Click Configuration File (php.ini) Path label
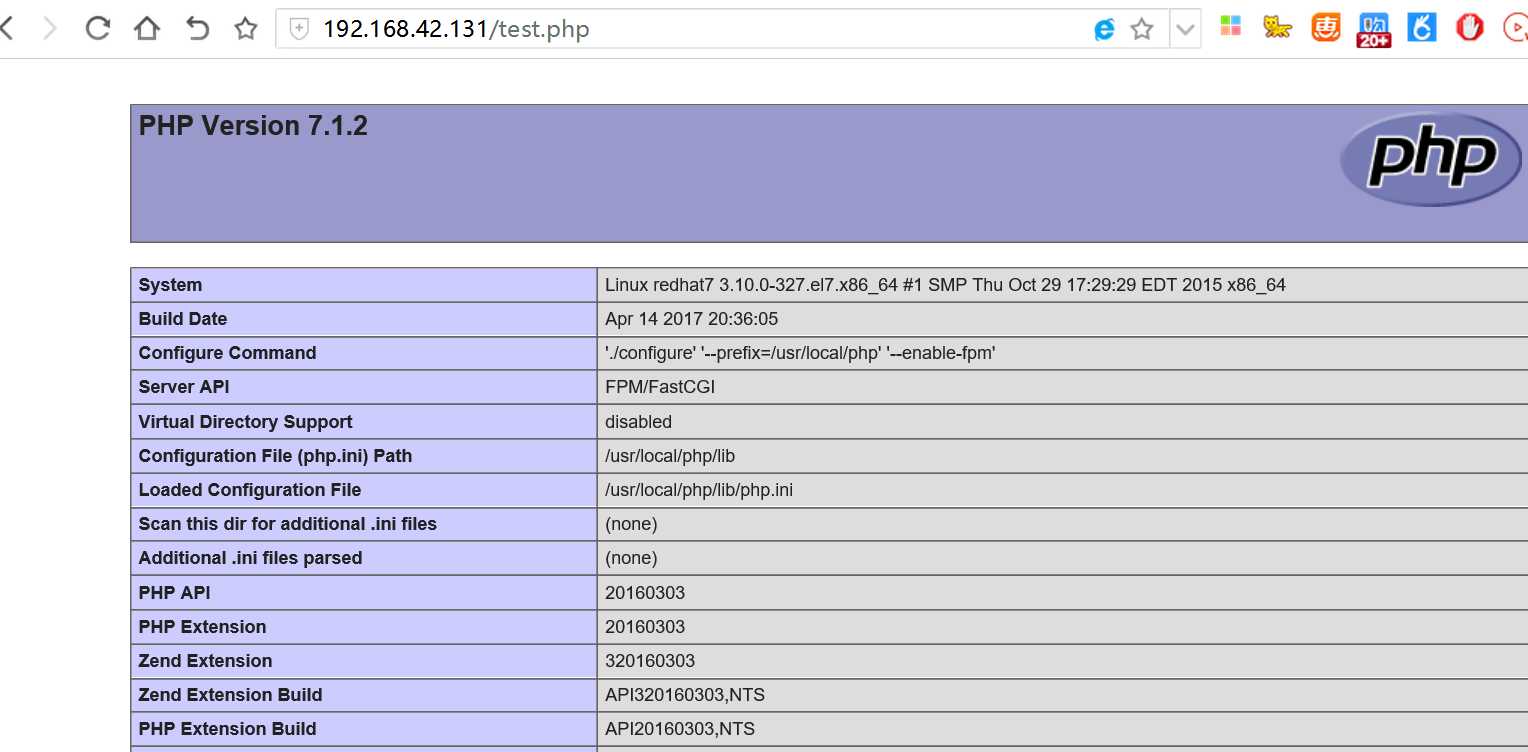The width and height of the screenshot is (1528, 752). (x=275, y=456)
